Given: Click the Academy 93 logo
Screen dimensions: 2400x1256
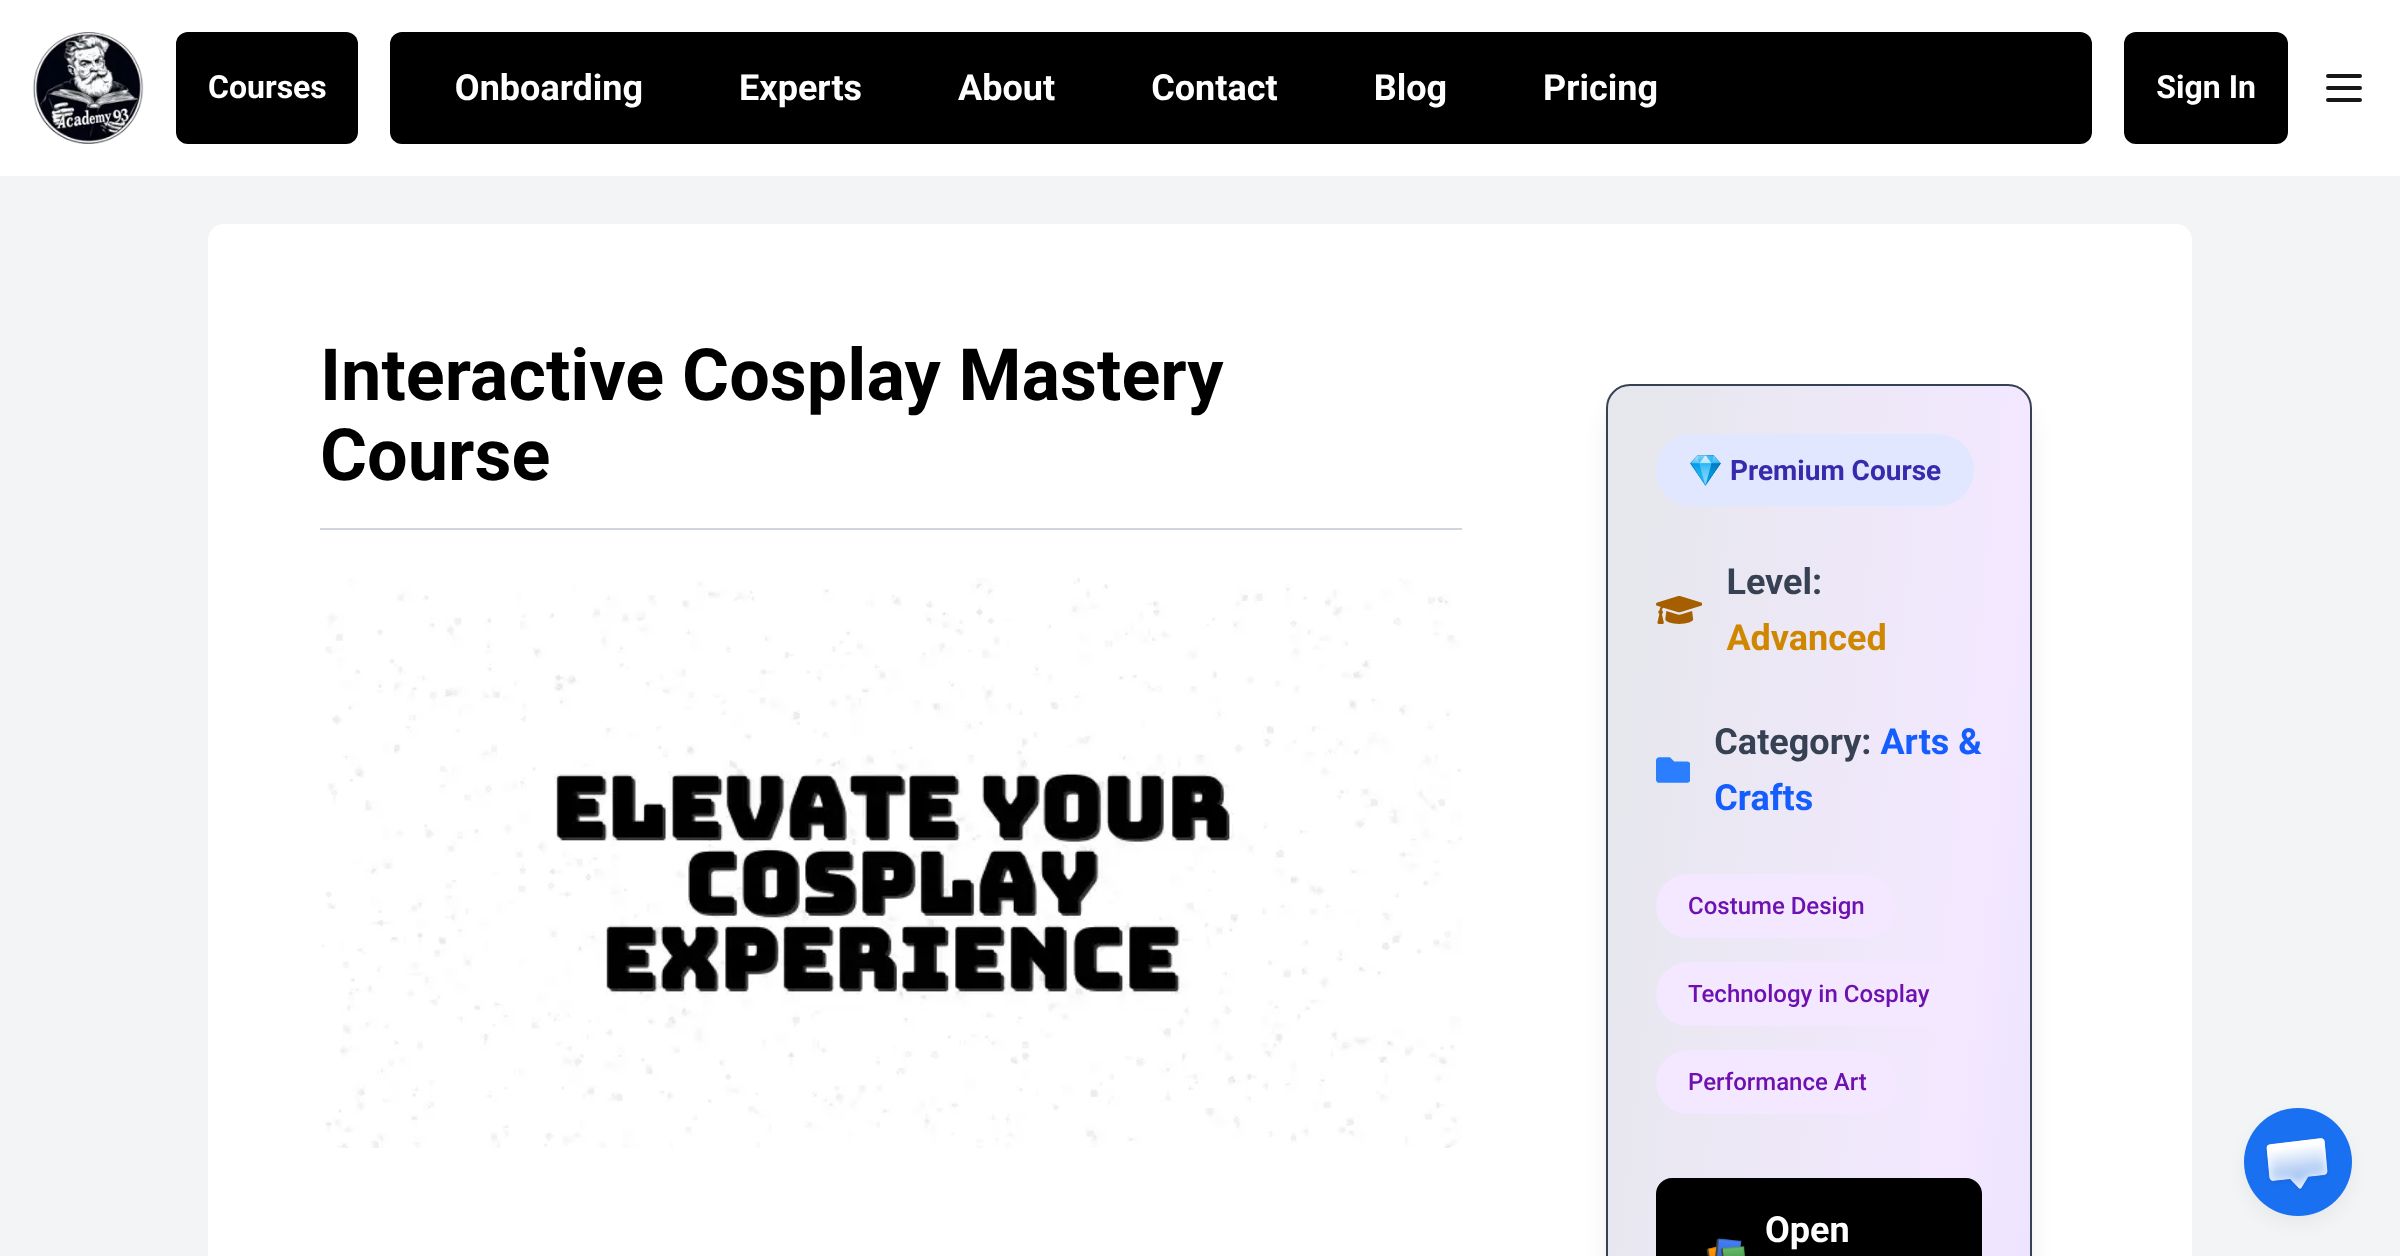Looking at the screenshot, I should 88,88.
